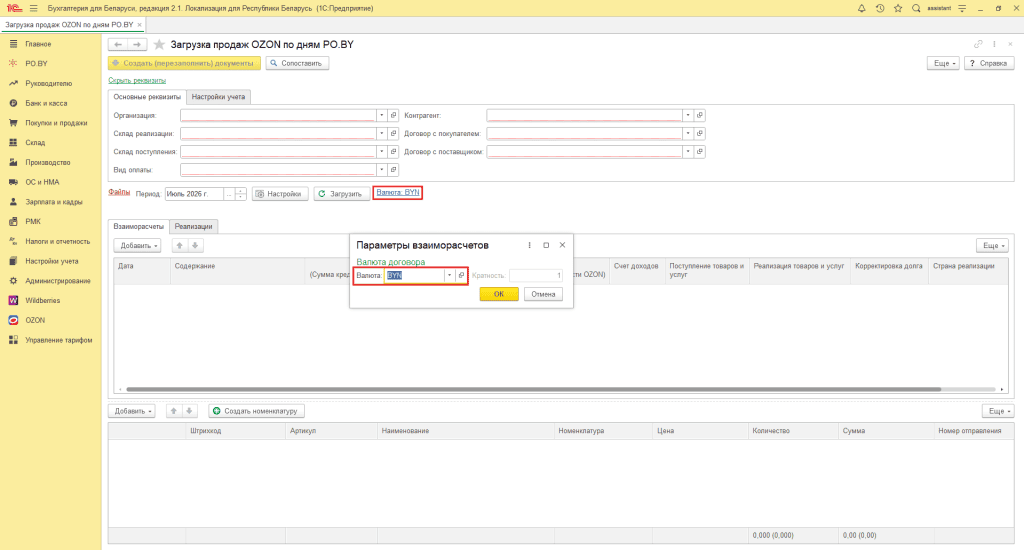Copy link to this form icon
The image size is (1024, 550).
(x=978, y=44)
